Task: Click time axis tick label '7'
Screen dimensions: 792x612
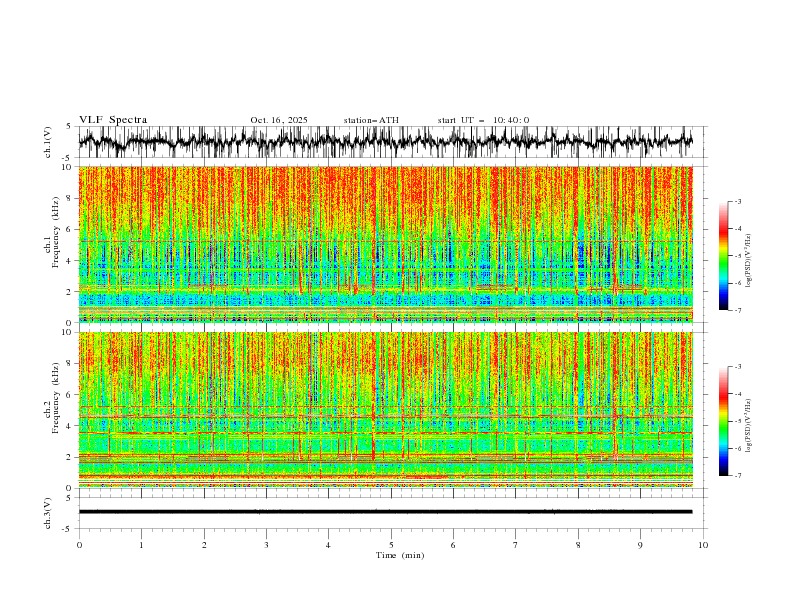Action: (x=516, y=545)
